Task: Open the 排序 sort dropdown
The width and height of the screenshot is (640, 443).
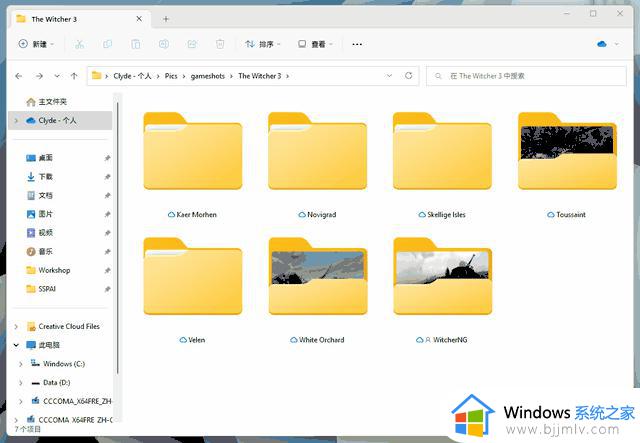Action: [262, 44]
